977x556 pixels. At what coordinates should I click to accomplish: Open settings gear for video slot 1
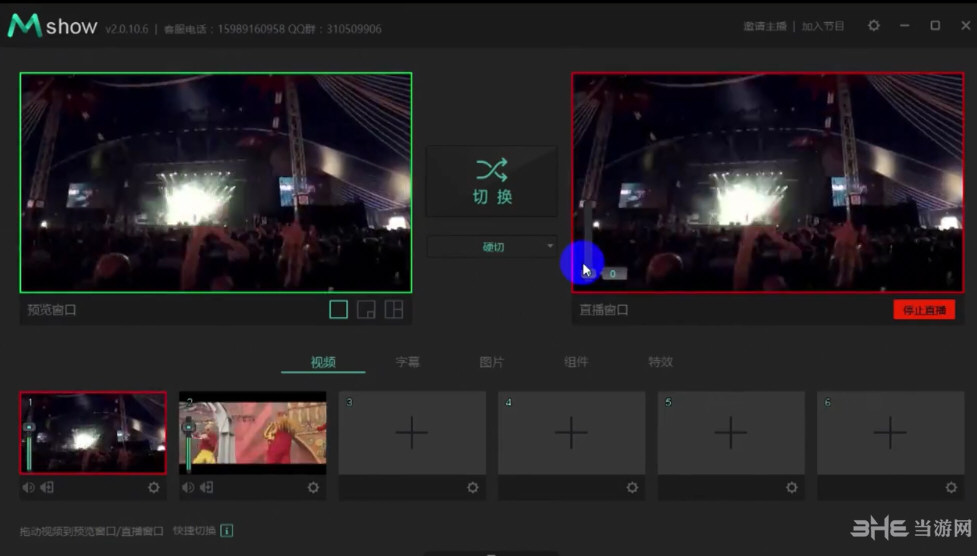154,488
